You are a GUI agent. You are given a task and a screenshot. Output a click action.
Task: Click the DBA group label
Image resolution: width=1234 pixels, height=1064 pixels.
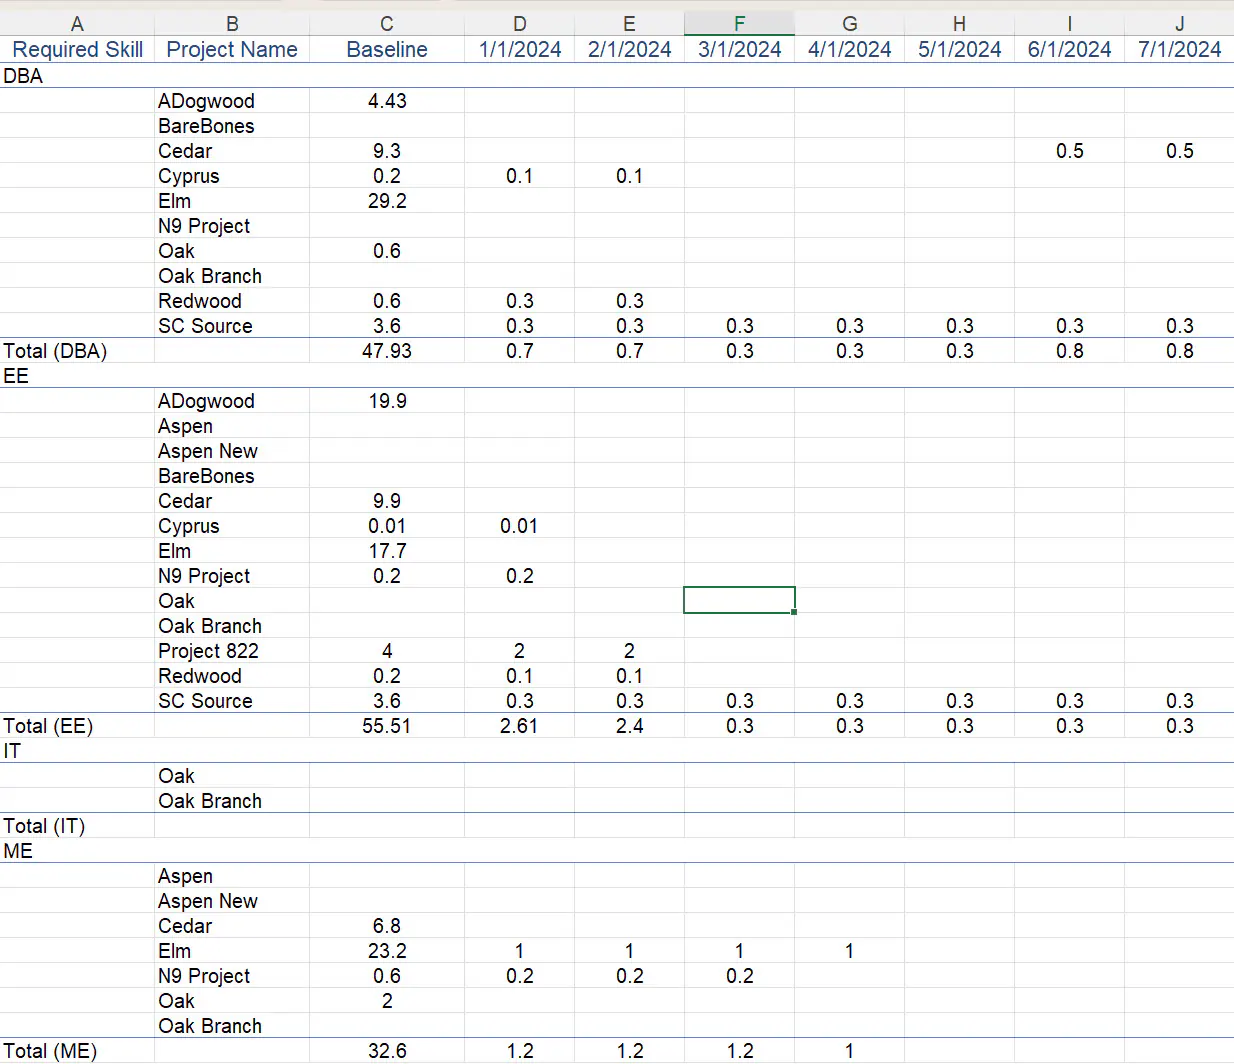[x=23, y=76]
